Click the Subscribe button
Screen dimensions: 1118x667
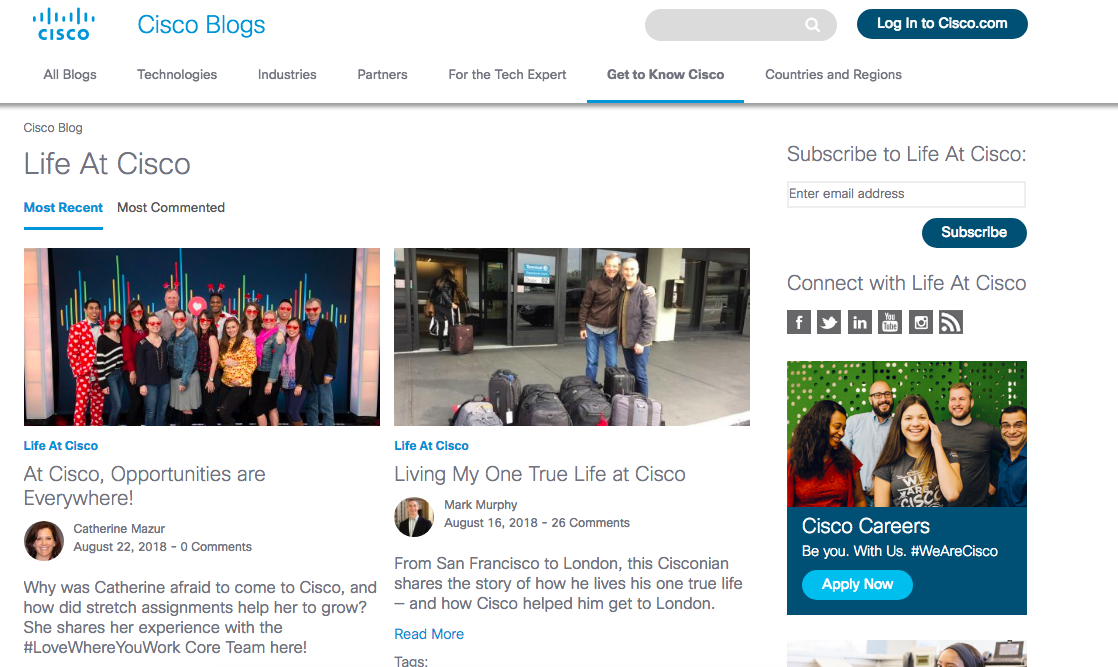(x=974, y=233)
